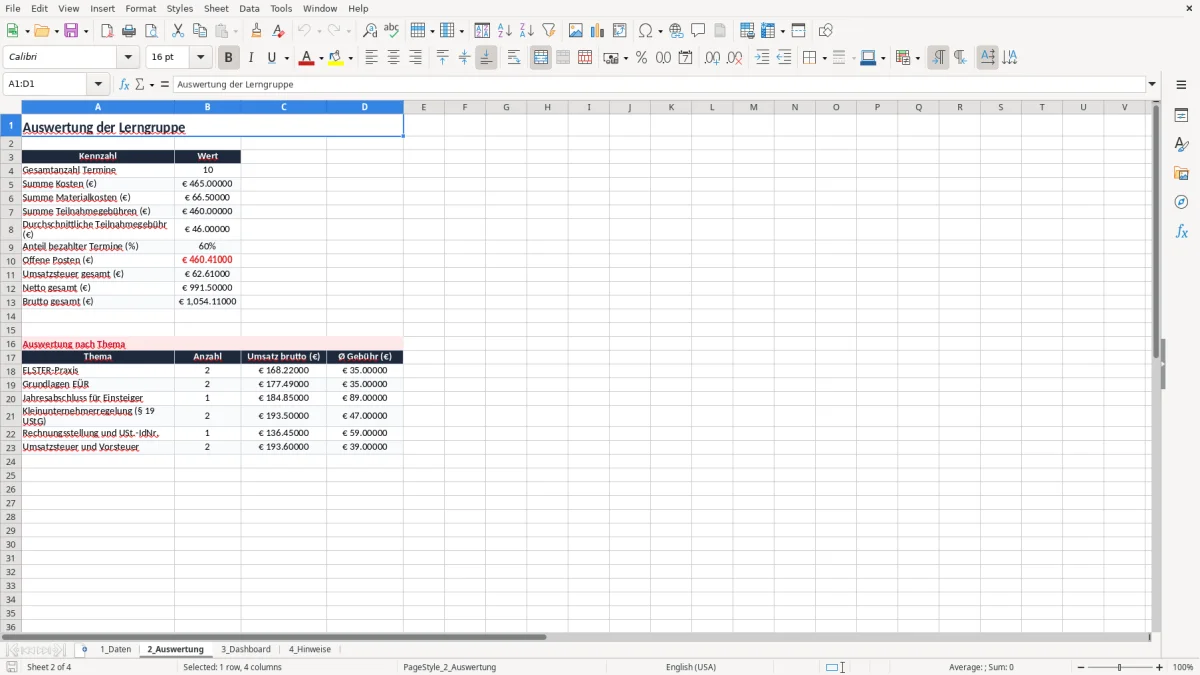Click the 100% zoom level
This screenshot has width=1200, height=675.
tap(1183, 667)
